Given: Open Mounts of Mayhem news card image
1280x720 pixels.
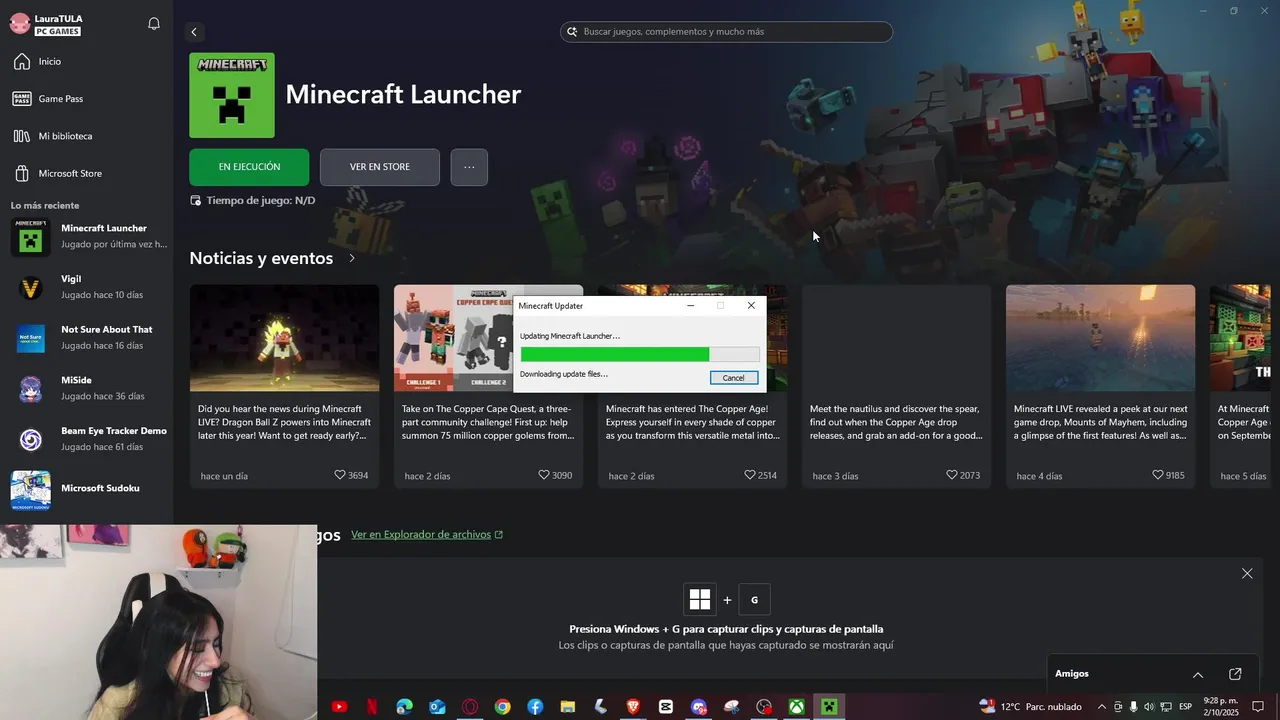Looking at the screenshot, I should coord(1100,338).
